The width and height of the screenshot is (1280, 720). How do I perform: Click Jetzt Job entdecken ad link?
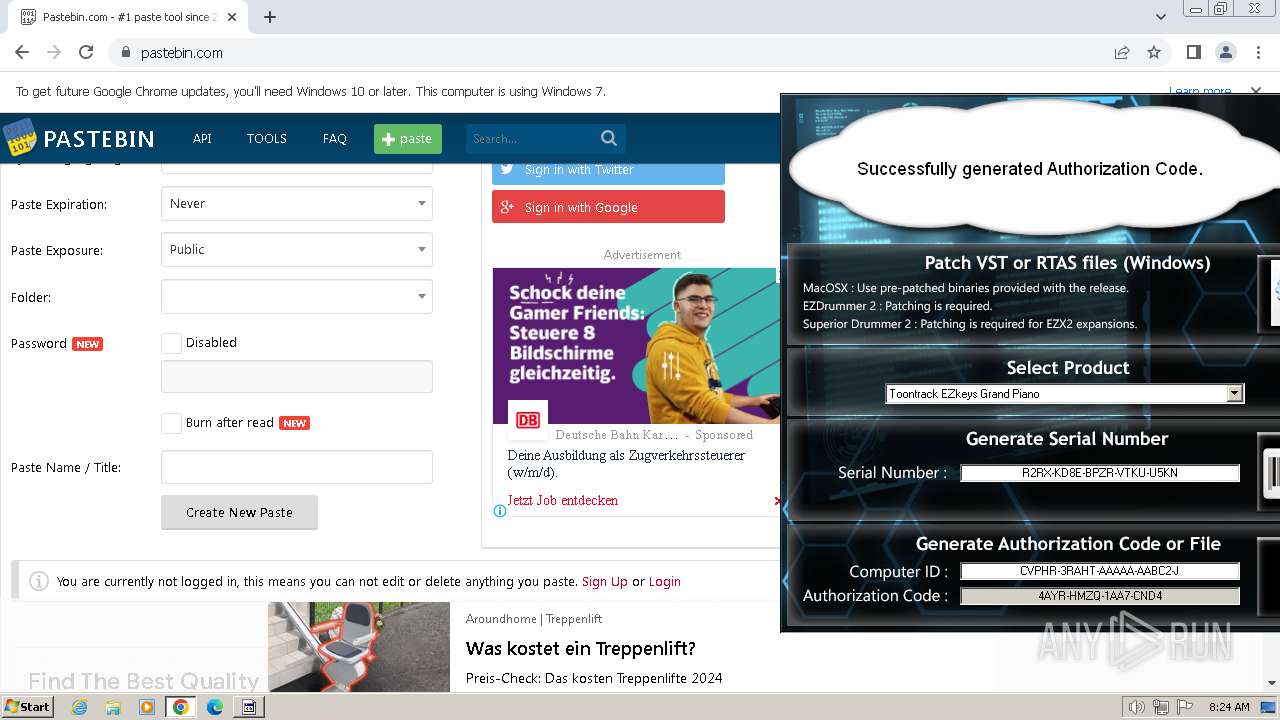click(x=563, y=500)
